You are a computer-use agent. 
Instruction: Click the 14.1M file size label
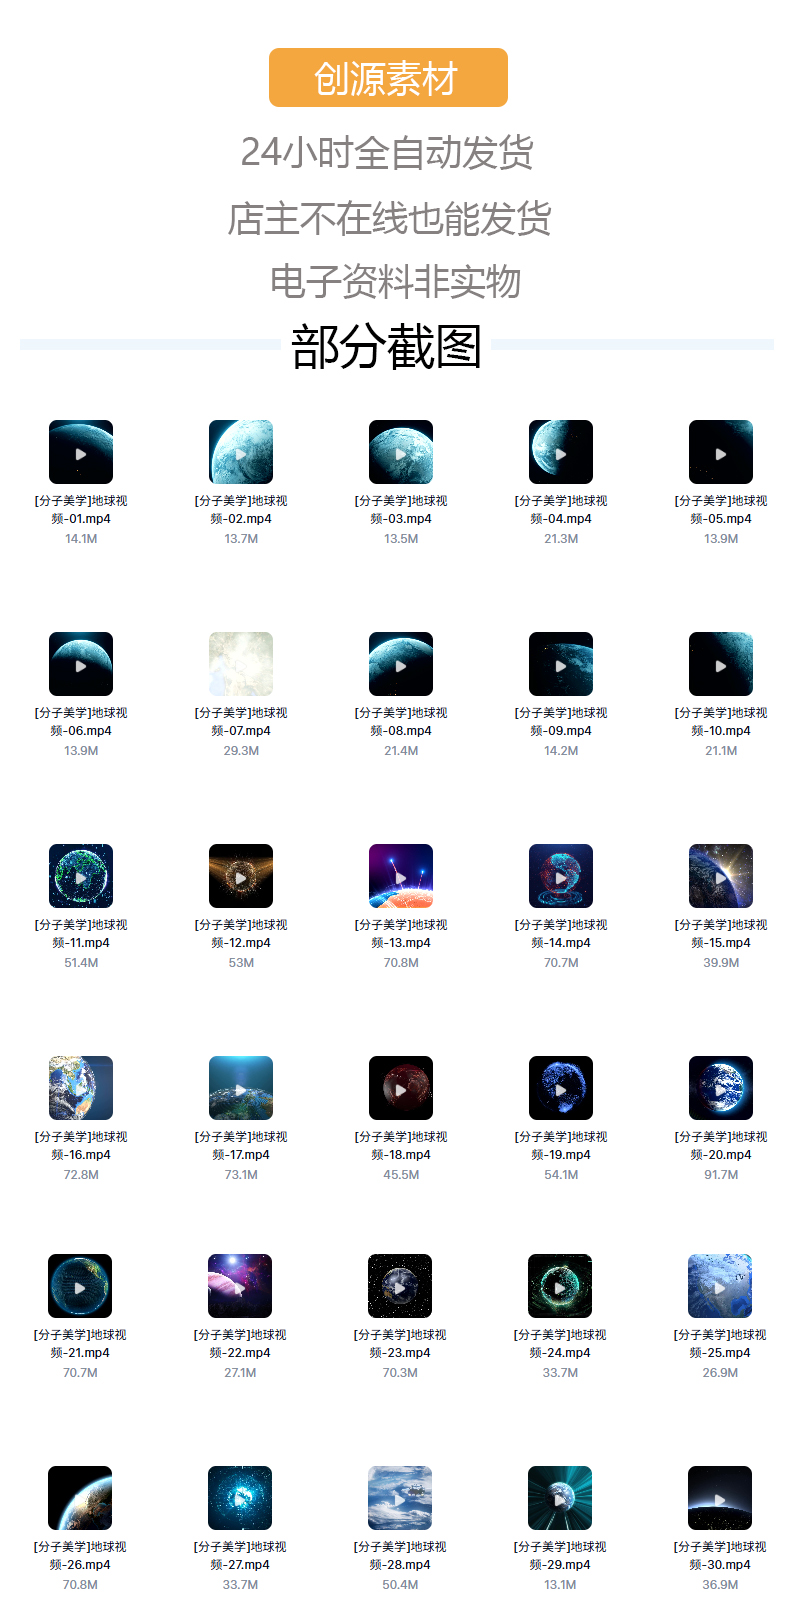point(81,539)
